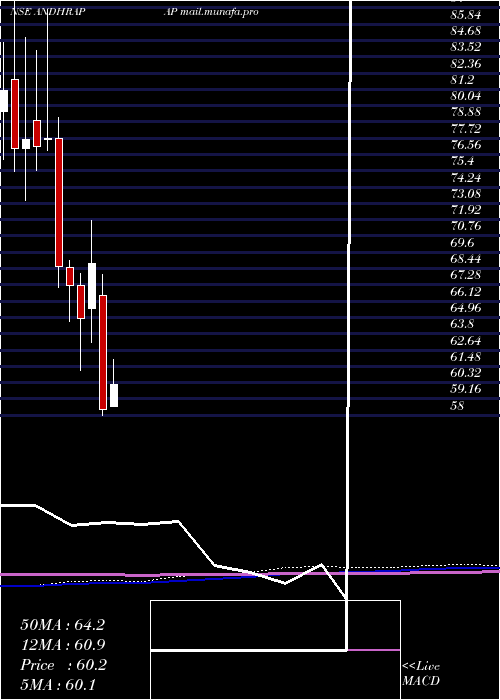
Task: Select the 66.12 price axis label
Action: pyautogui.click(x=466, y=292)
